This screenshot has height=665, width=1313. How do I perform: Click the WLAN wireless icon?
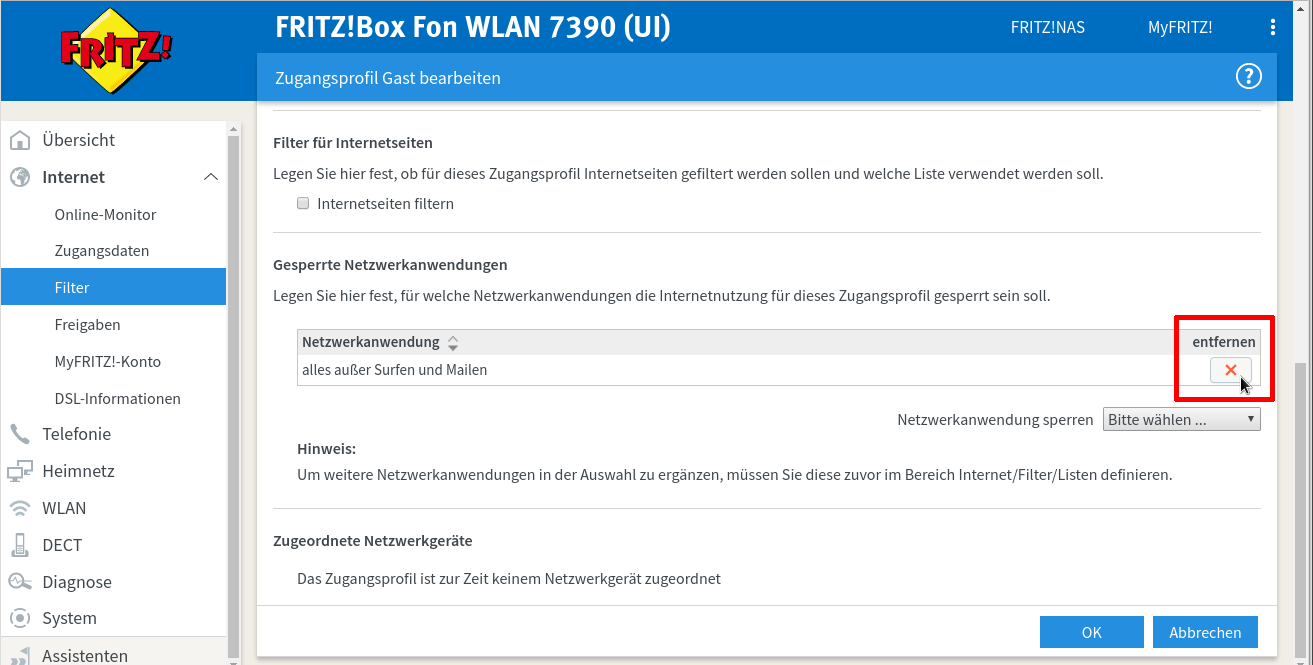coord(20,508)
